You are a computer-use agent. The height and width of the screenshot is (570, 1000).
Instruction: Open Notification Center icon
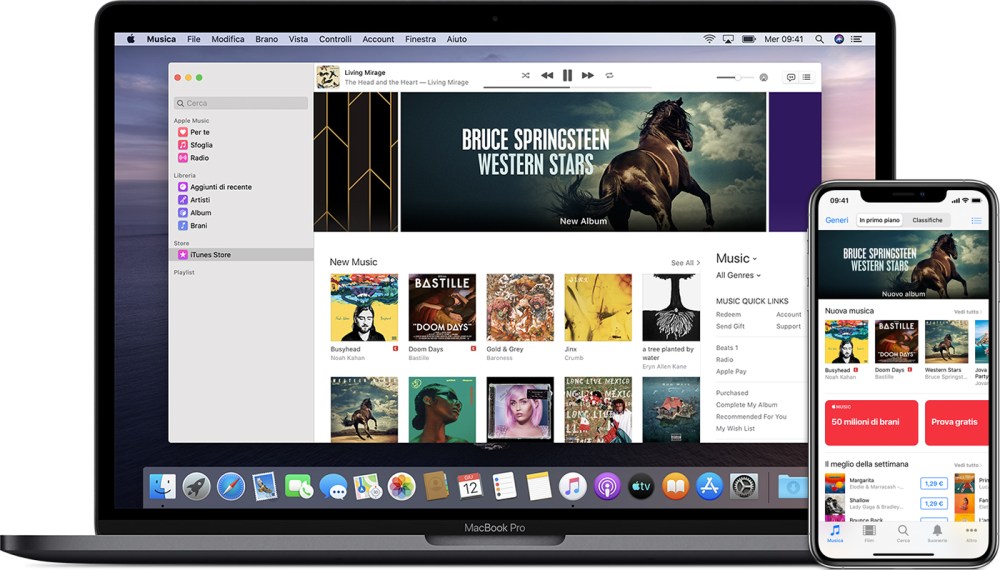pos(857,39)
